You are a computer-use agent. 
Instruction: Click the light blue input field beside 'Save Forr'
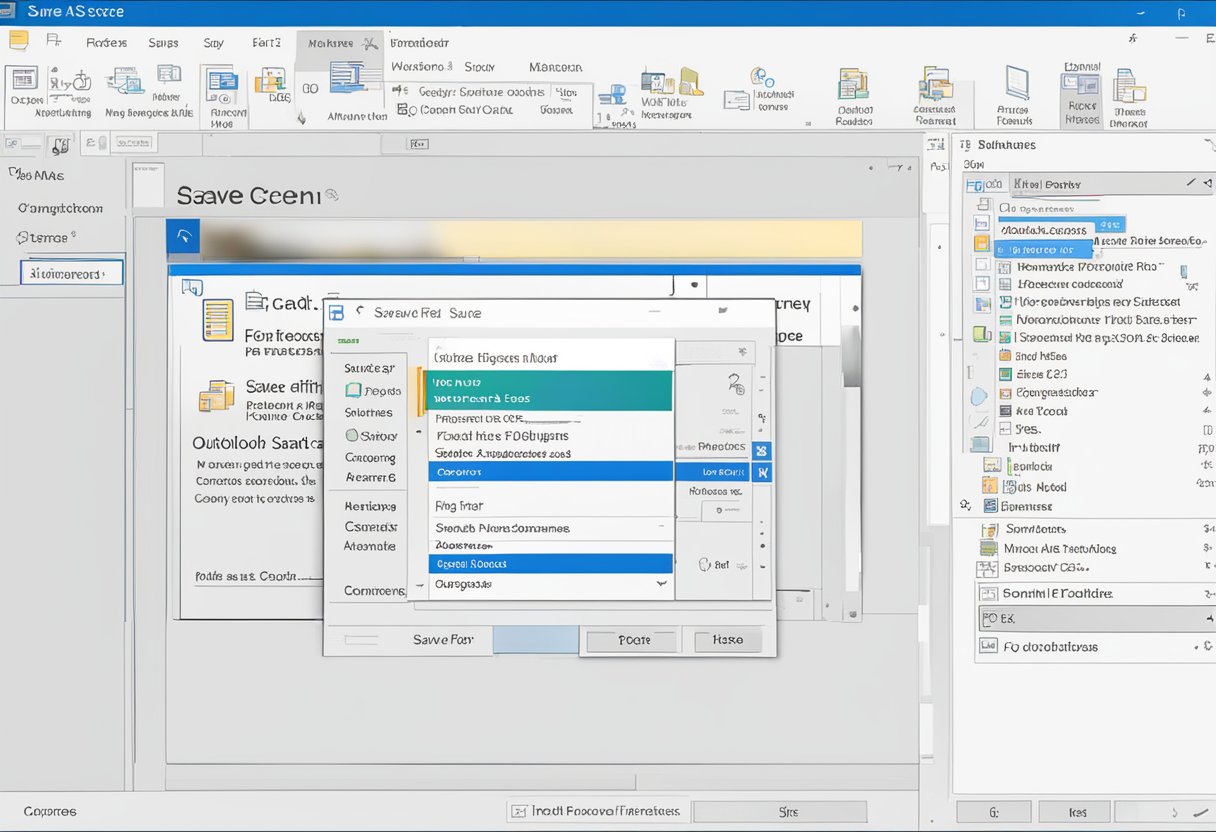click(535, 640)
